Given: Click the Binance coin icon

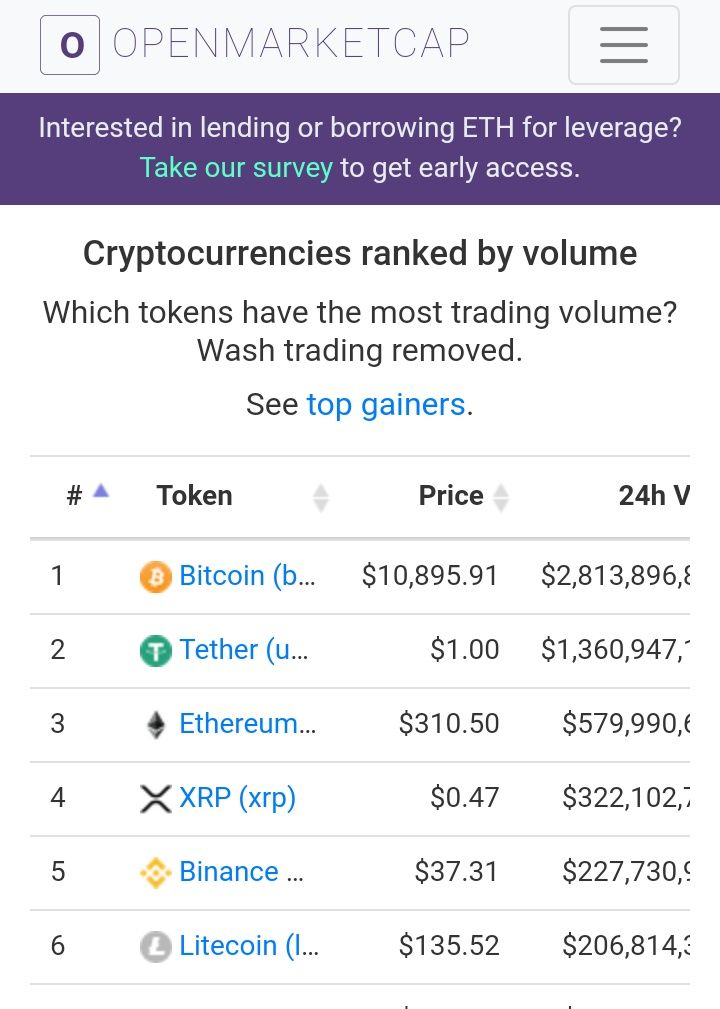Looking at the screenshot, I should (x=155, y=873).
